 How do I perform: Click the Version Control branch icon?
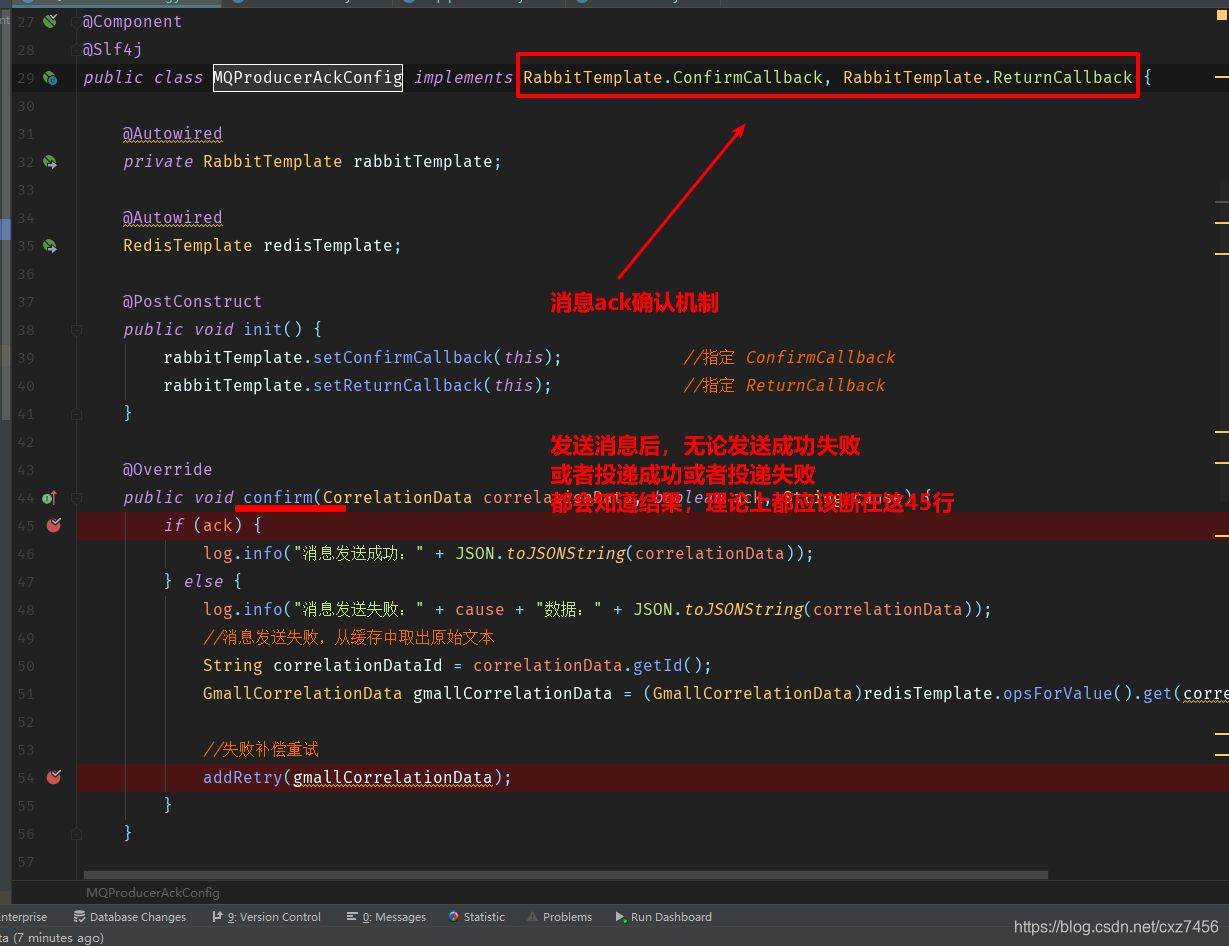[x=217, y=917]
